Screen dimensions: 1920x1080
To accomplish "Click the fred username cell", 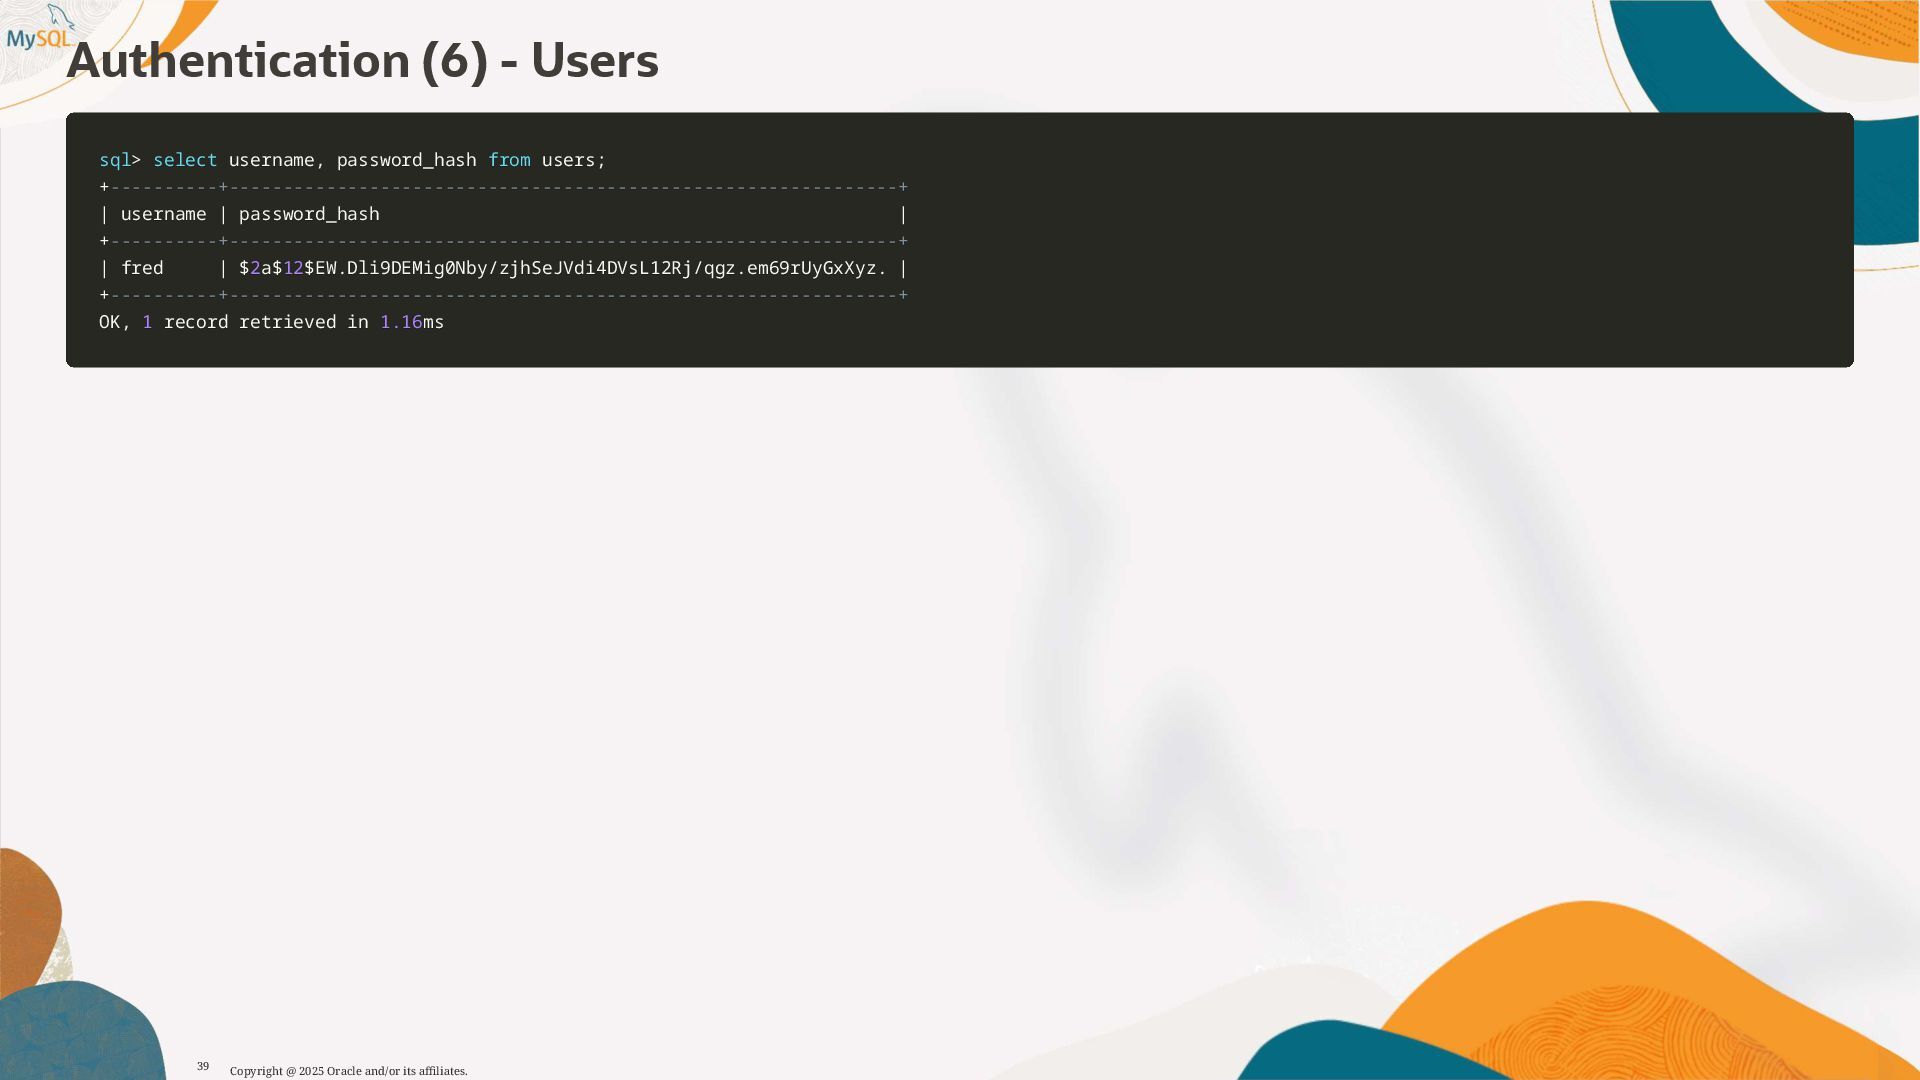I will coord(142,268).
